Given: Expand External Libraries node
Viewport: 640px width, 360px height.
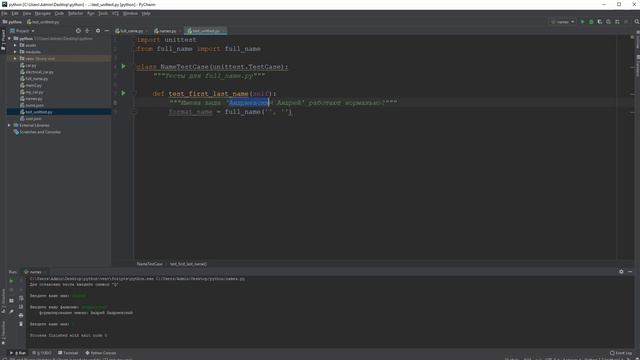Looking at the screenshot, I should click(x=9, y=125).
